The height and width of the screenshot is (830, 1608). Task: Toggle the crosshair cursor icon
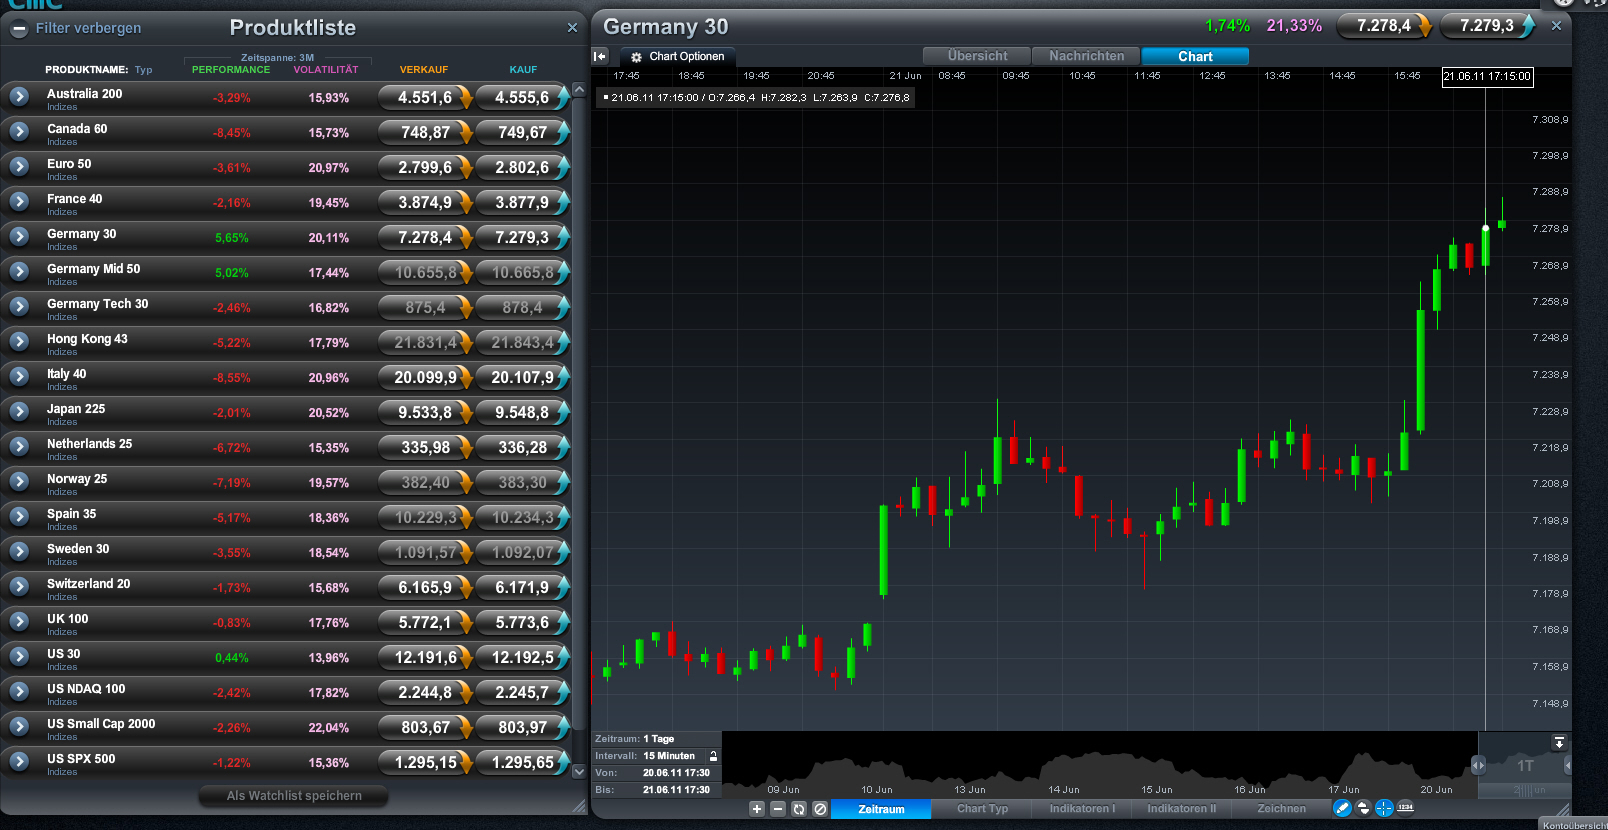click(x=1384, y=808)
